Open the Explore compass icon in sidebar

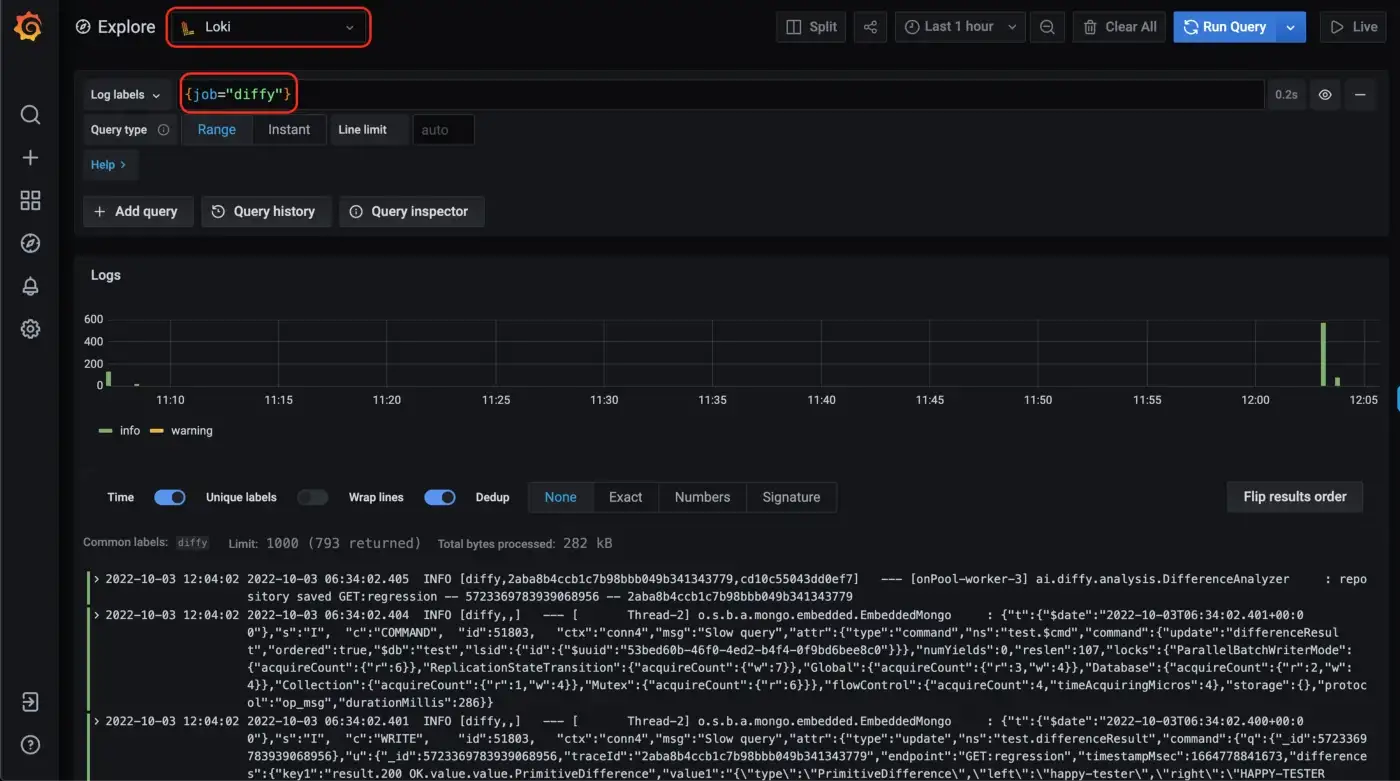point(30,244)
